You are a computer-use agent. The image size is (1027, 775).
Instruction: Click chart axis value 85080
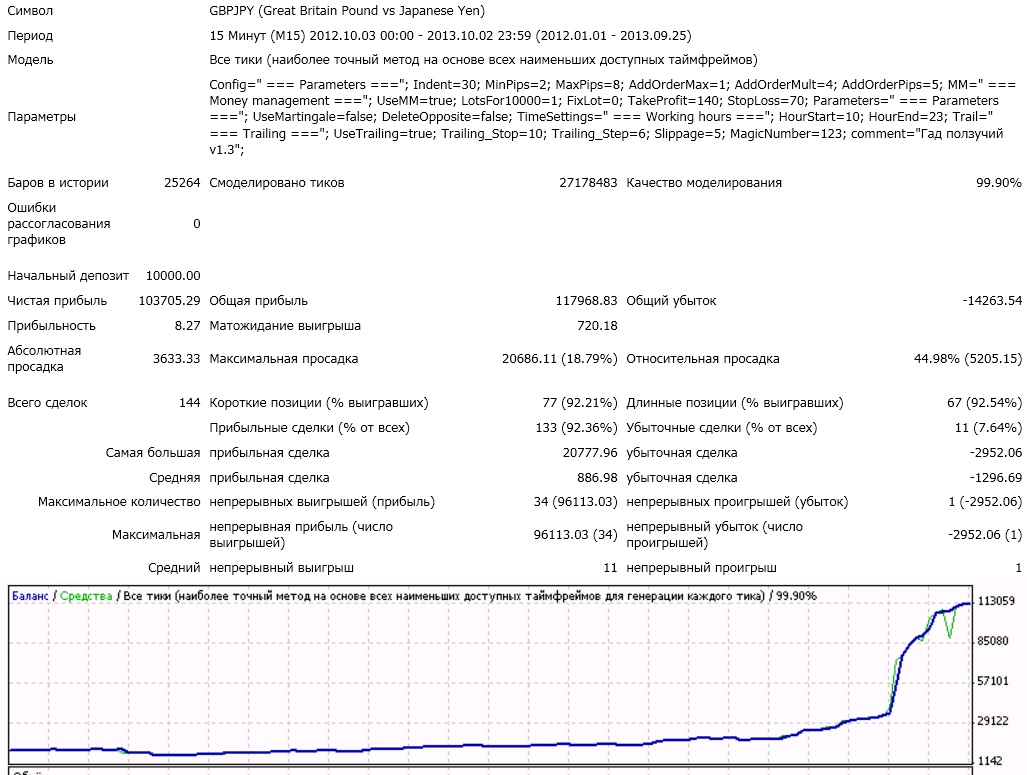[993, 641]
